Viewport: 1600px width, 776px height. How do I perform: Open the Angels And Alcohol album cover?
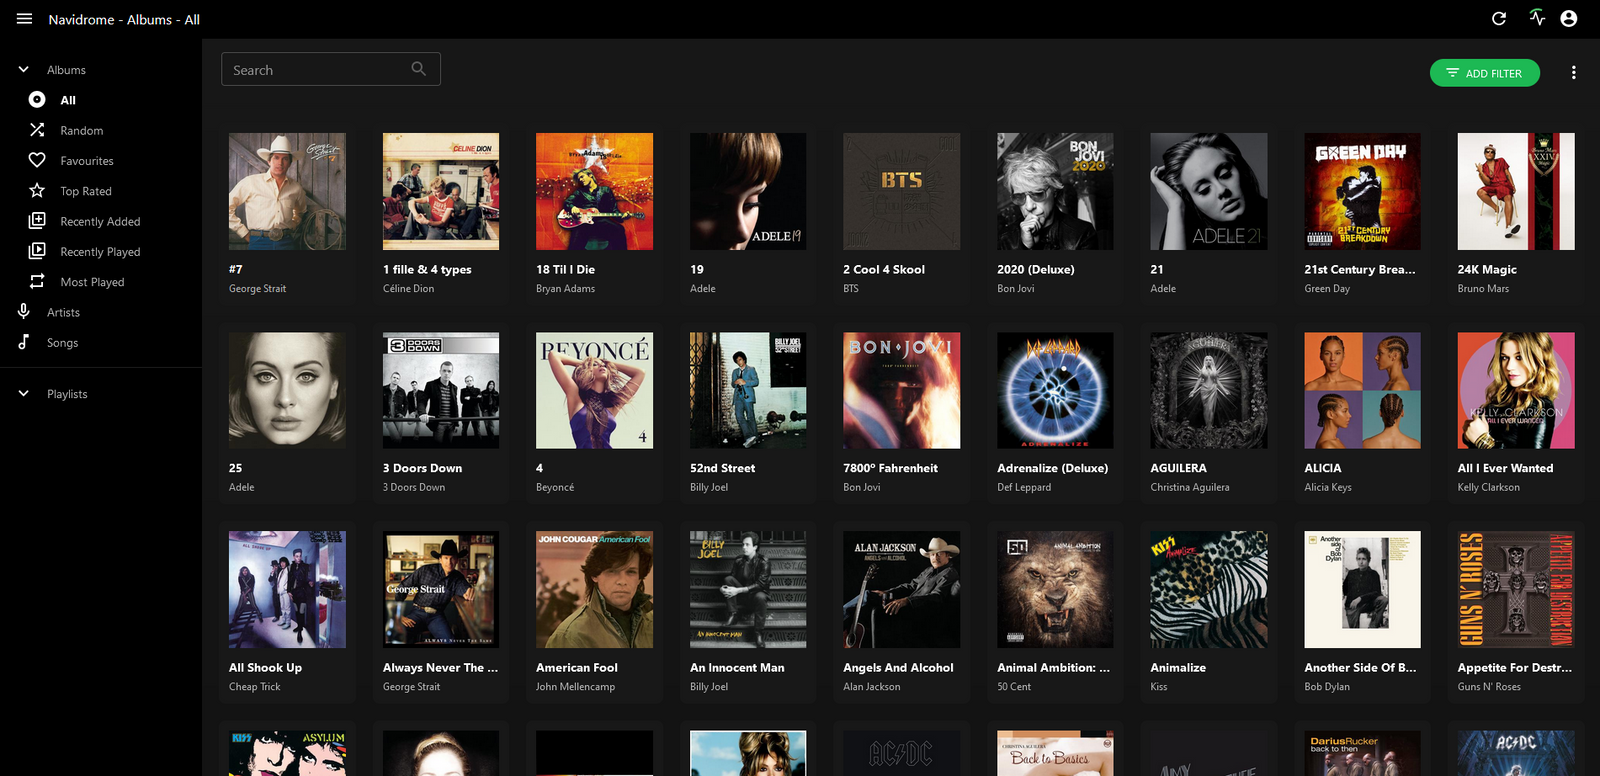click(902, 589)
